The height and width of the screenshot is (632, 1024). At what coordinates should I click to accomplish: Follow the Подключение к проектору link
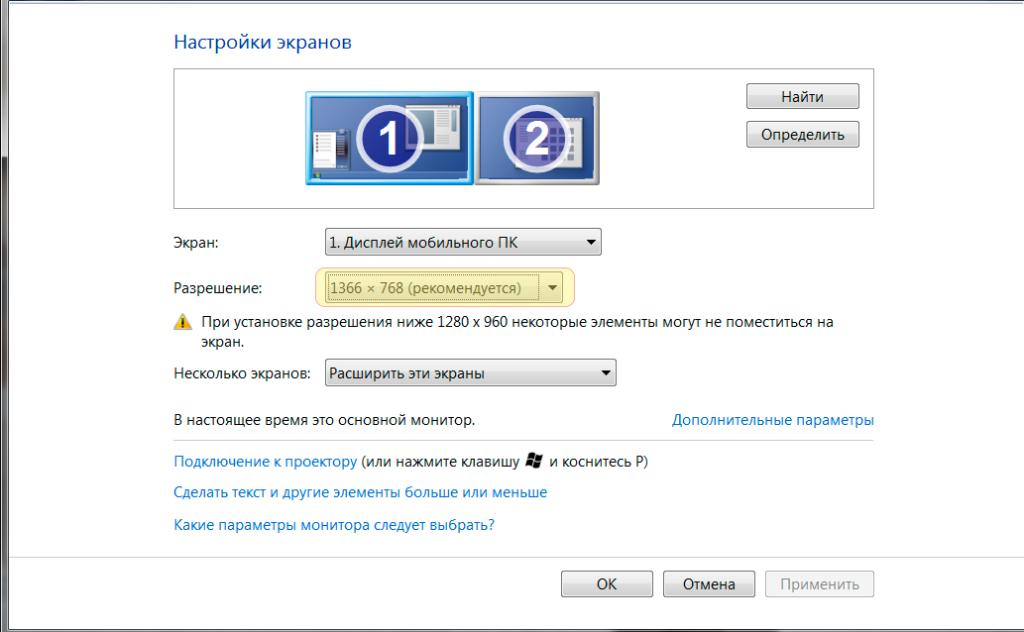pos(265,462)
